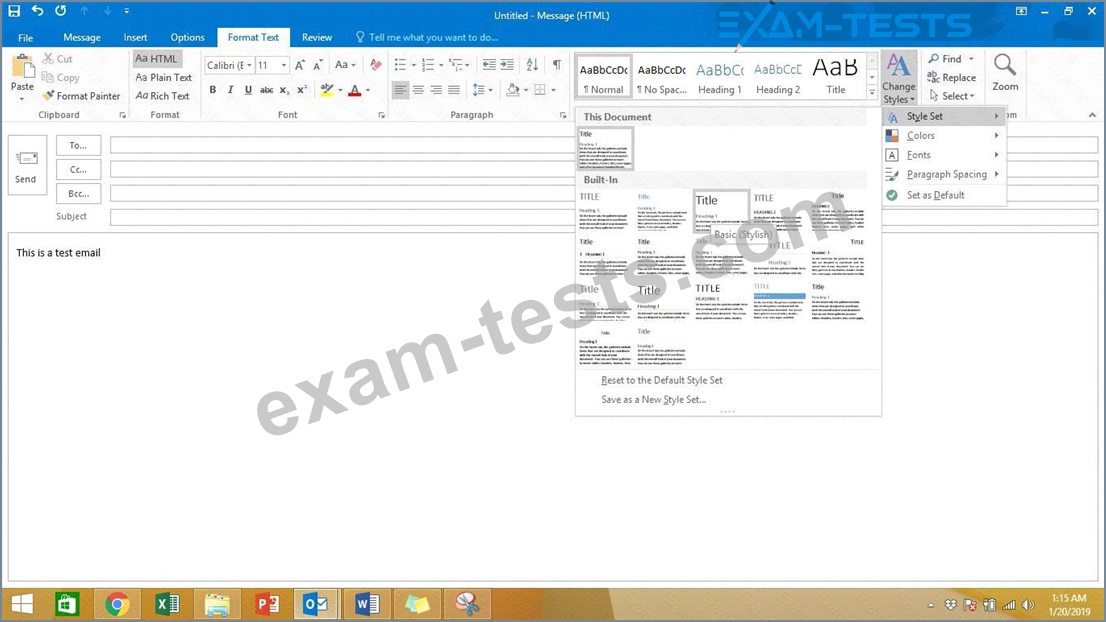Viewport: 1106px width, 622px height.
Task: Align text to the left
Action: click(x=401, y=90)
